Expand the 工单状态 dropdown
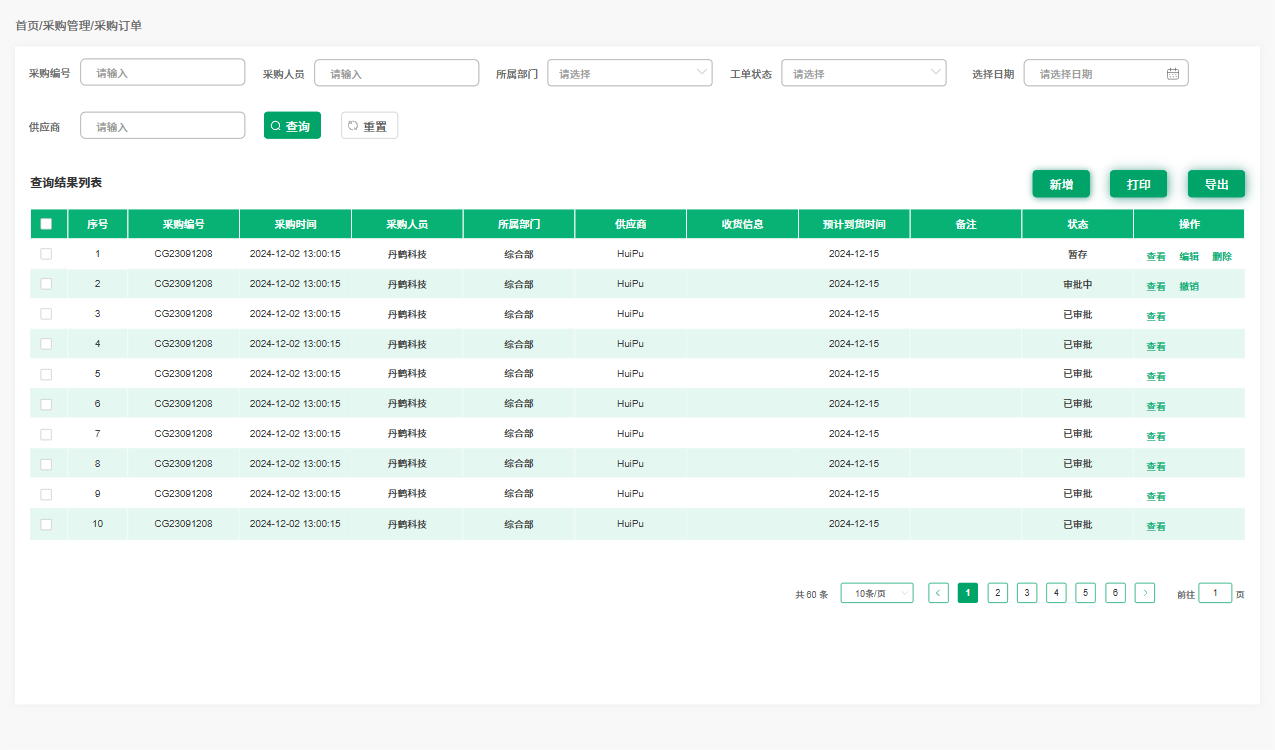This screenshot has height=750, width=1275. coord(863,73)
